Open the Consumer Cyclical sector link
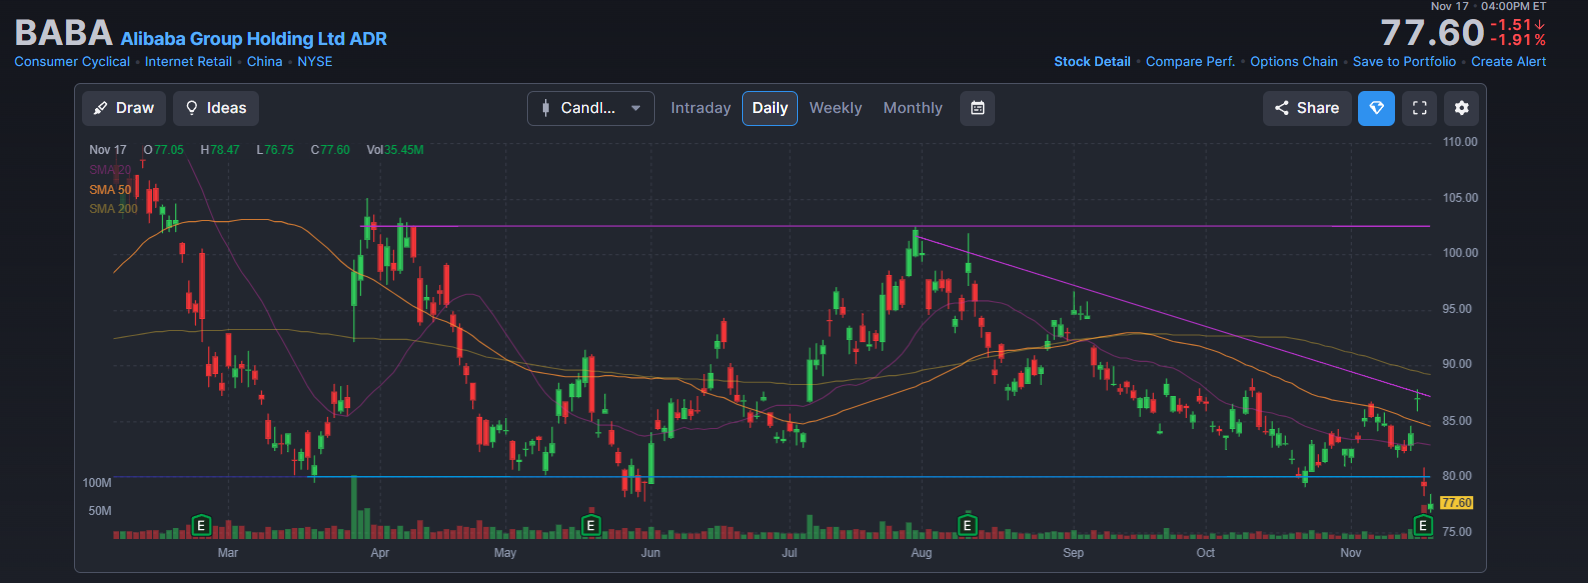 point(72,62)
